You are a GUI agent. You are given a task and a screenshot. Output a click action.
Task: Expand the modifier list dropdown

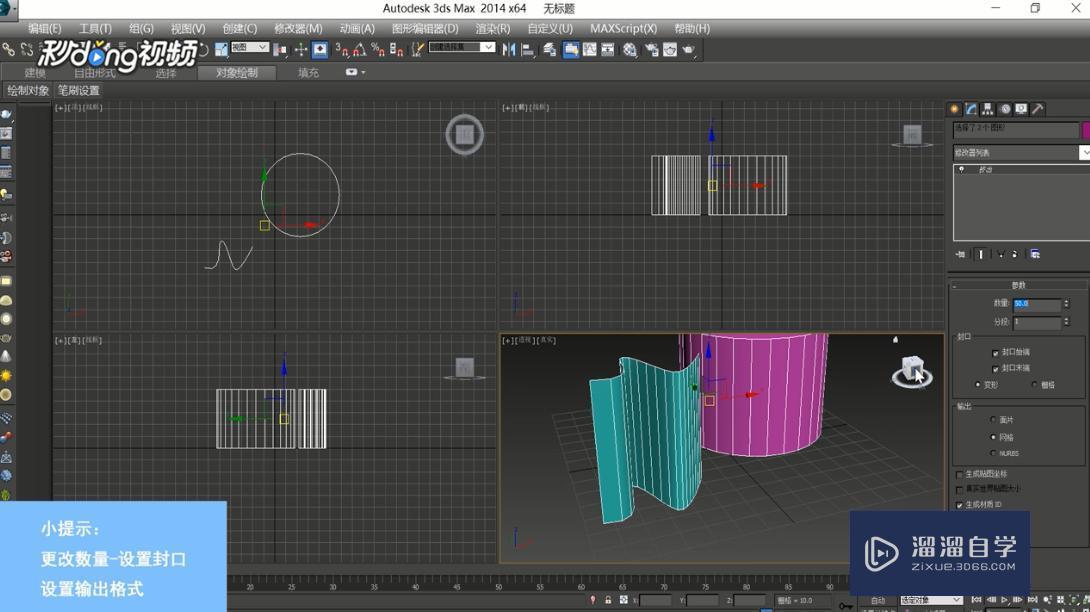(1084, 153)
